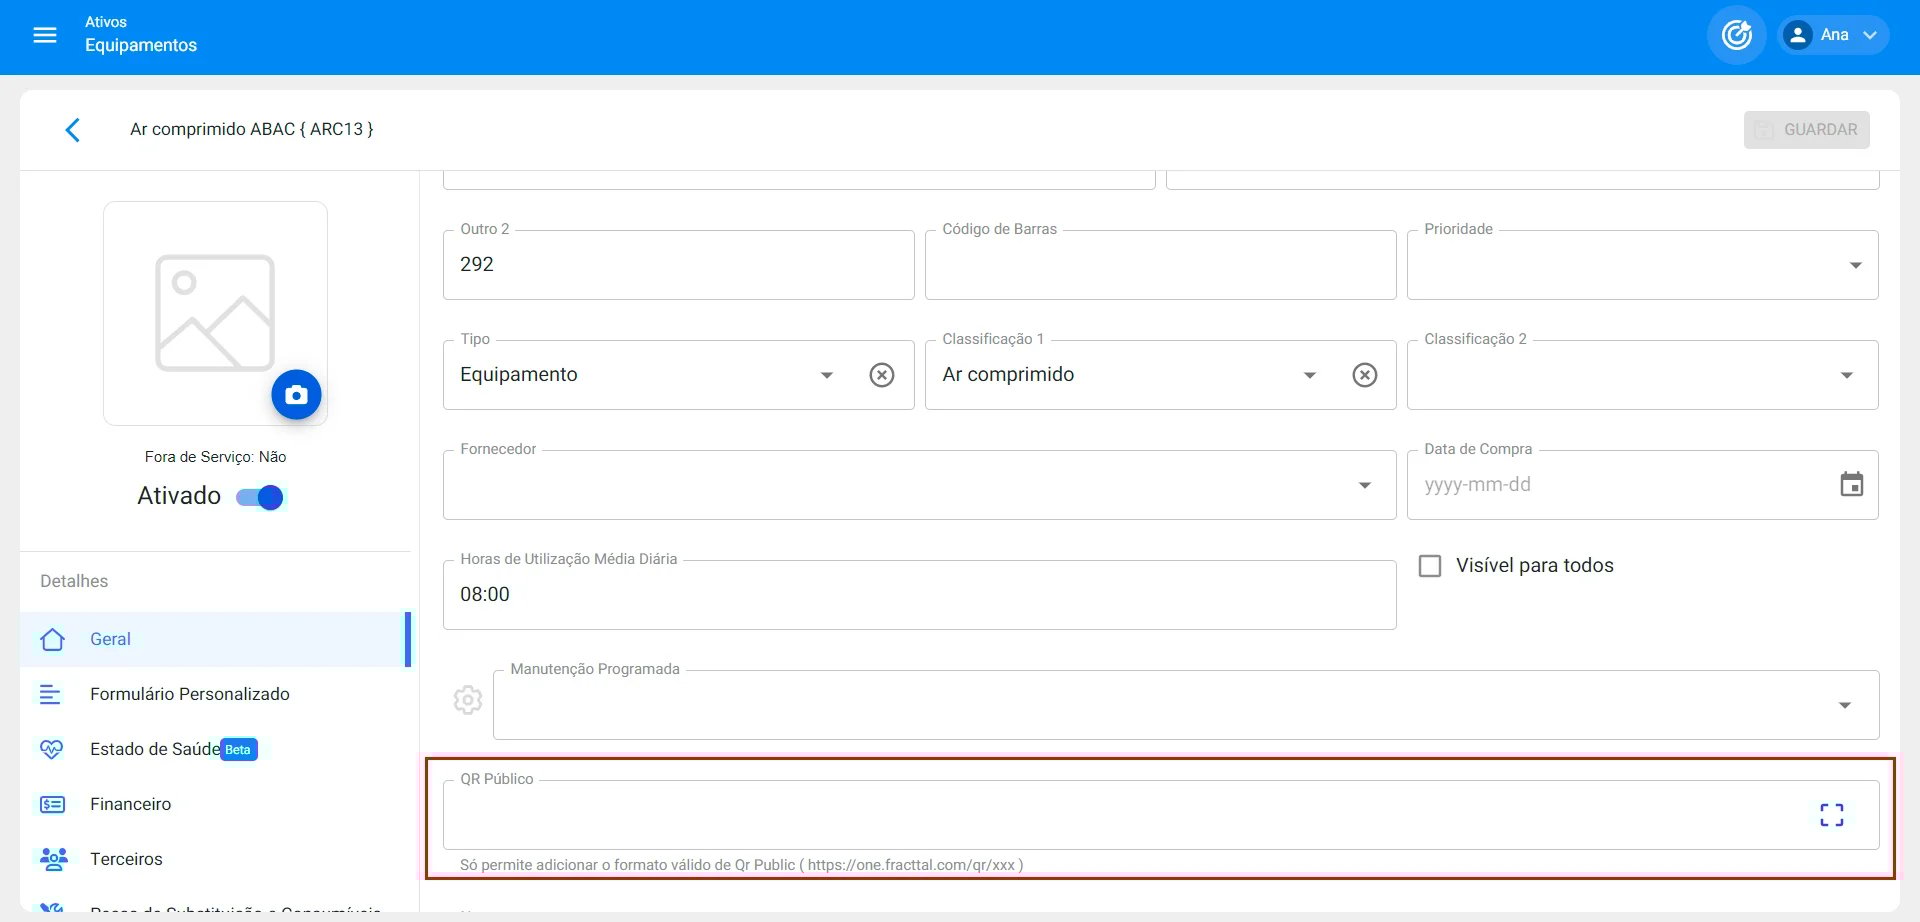This screenshot has width=1920, height=922.
Task: Open the Manutenção Programada dropdown
Action: point(1844,705)
